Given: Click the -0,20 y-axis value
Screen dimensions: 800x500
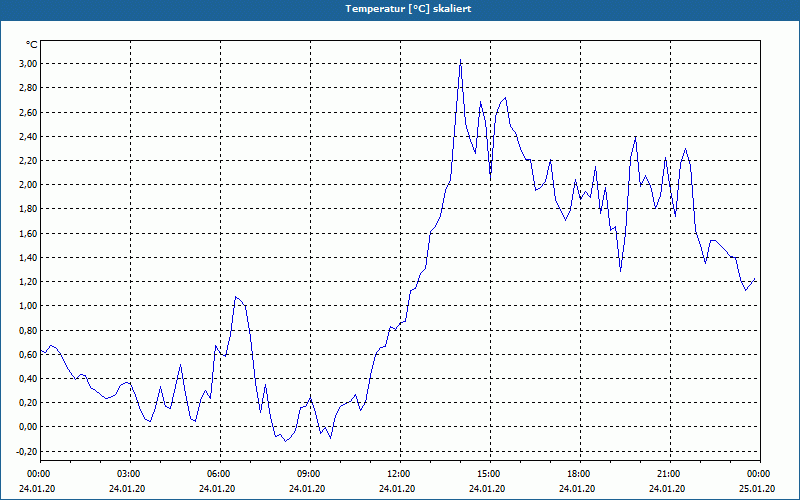Looking at the screenshot, I should coord(28,451).
